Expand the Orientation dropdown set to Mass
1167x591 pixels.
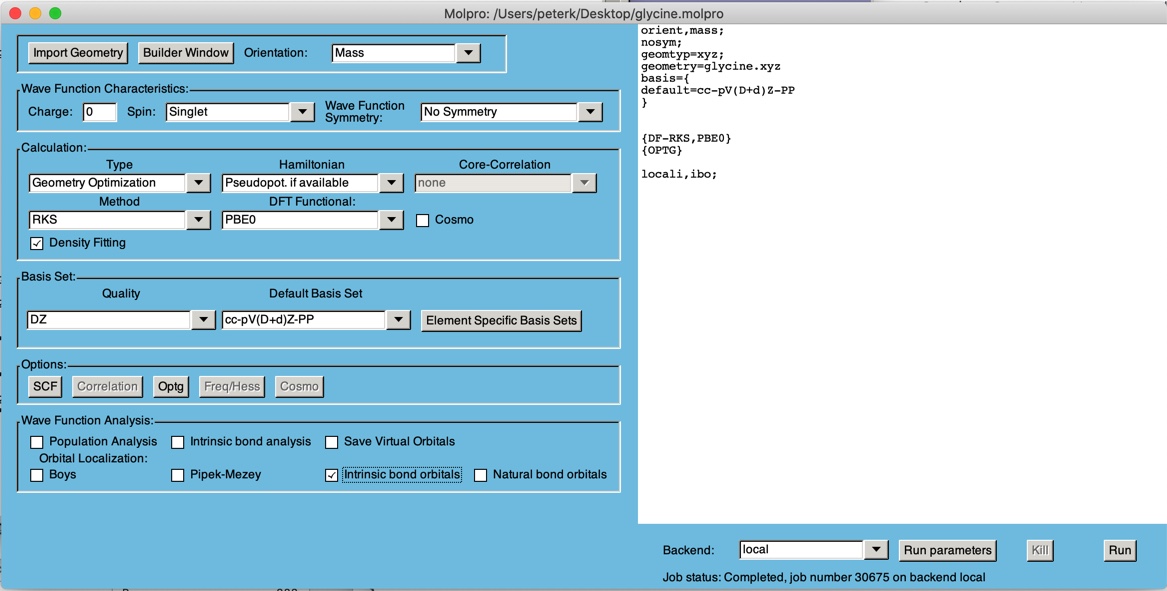[x=468, y=53]
